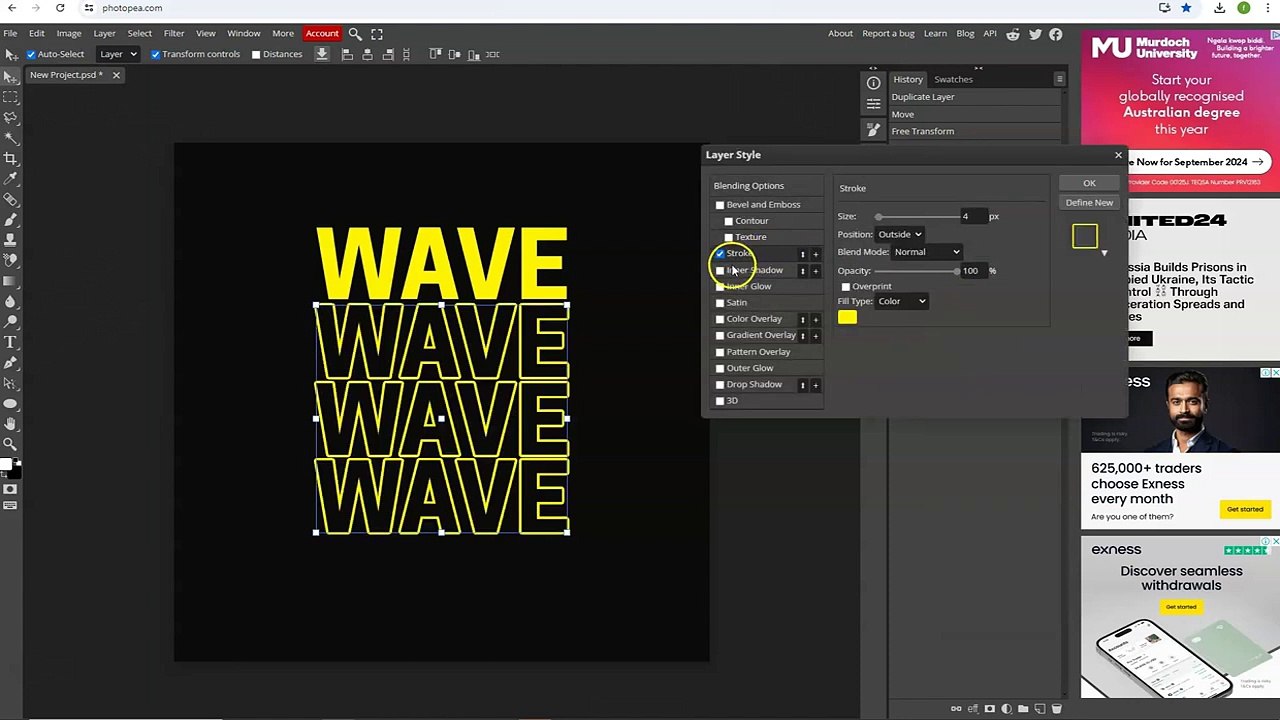
Task: Open the Blend Mode dropdown
Action: pos(927,252)
